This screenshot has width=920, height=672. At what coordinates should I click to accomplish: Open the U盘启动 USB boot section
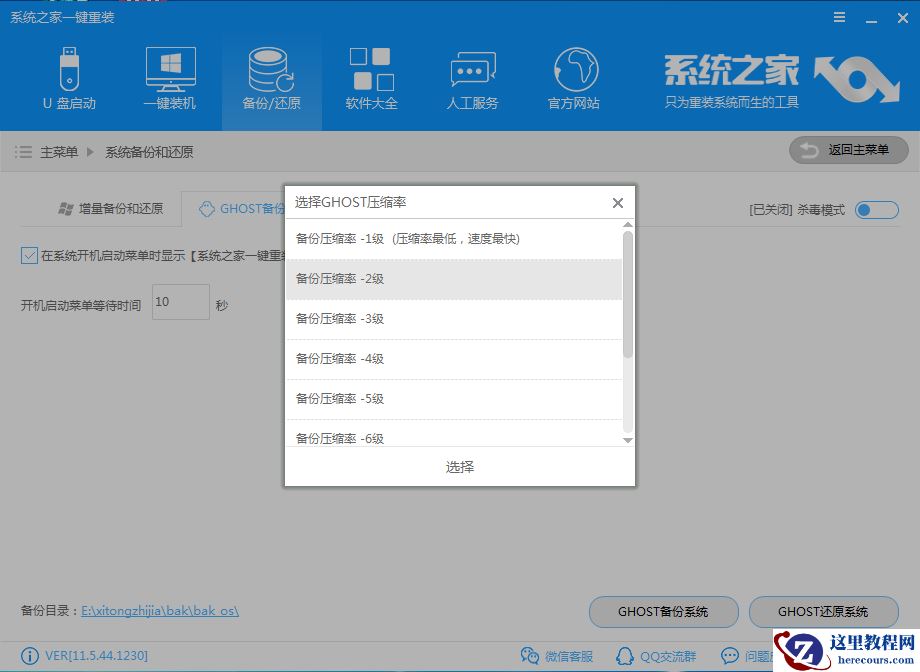[69, 75]
